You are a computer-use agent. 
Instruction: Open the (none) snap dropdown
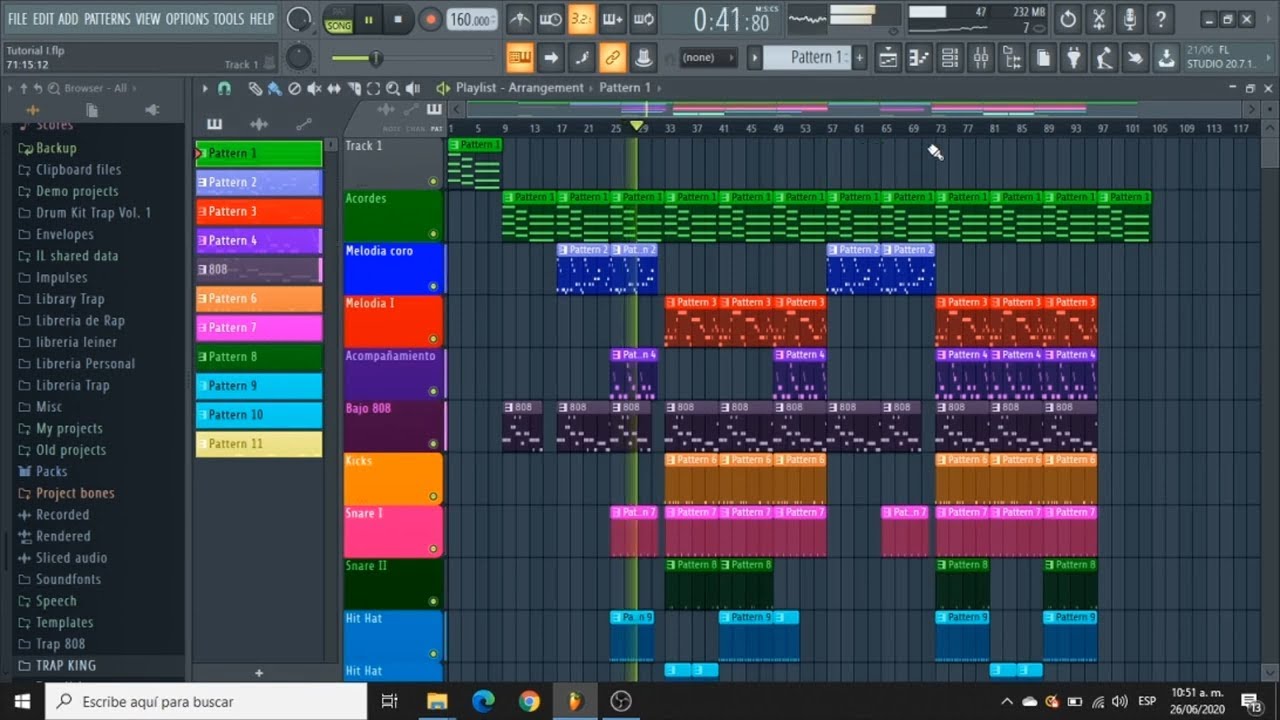708,58
